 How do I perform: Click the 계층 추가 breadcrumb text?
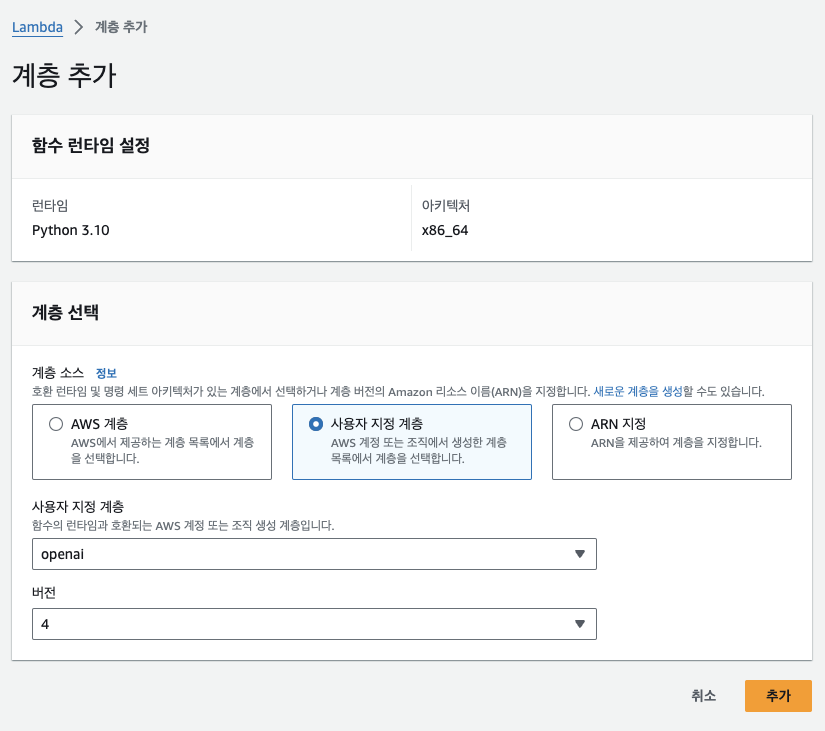pyautogui.click(x=121, y=27)
